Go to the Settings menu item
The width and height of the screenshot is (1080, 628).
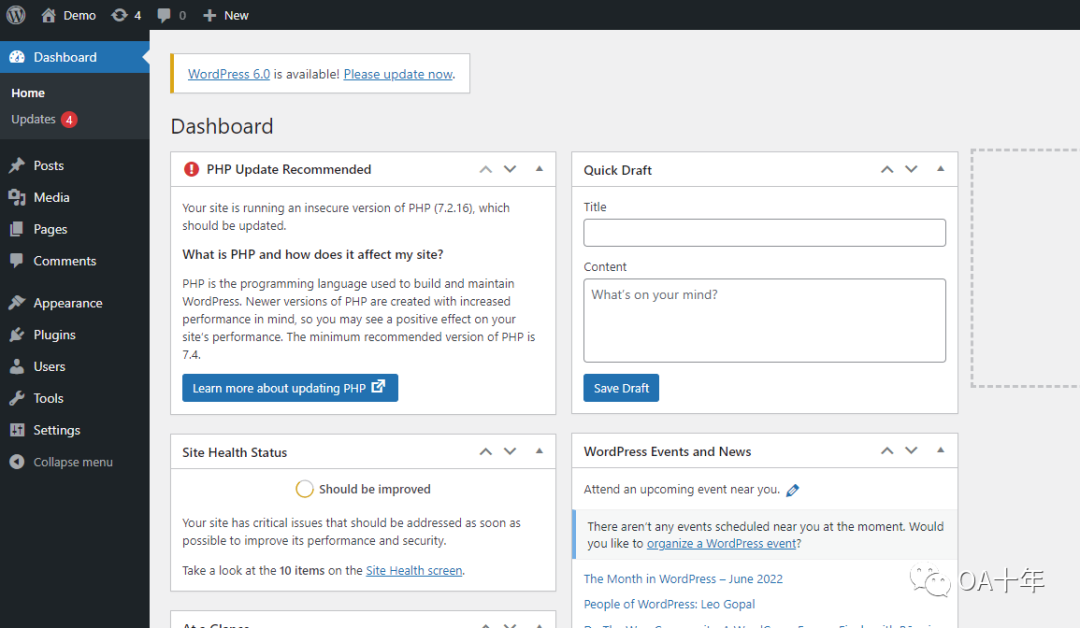pyautogui.click(x=56, y=430)
